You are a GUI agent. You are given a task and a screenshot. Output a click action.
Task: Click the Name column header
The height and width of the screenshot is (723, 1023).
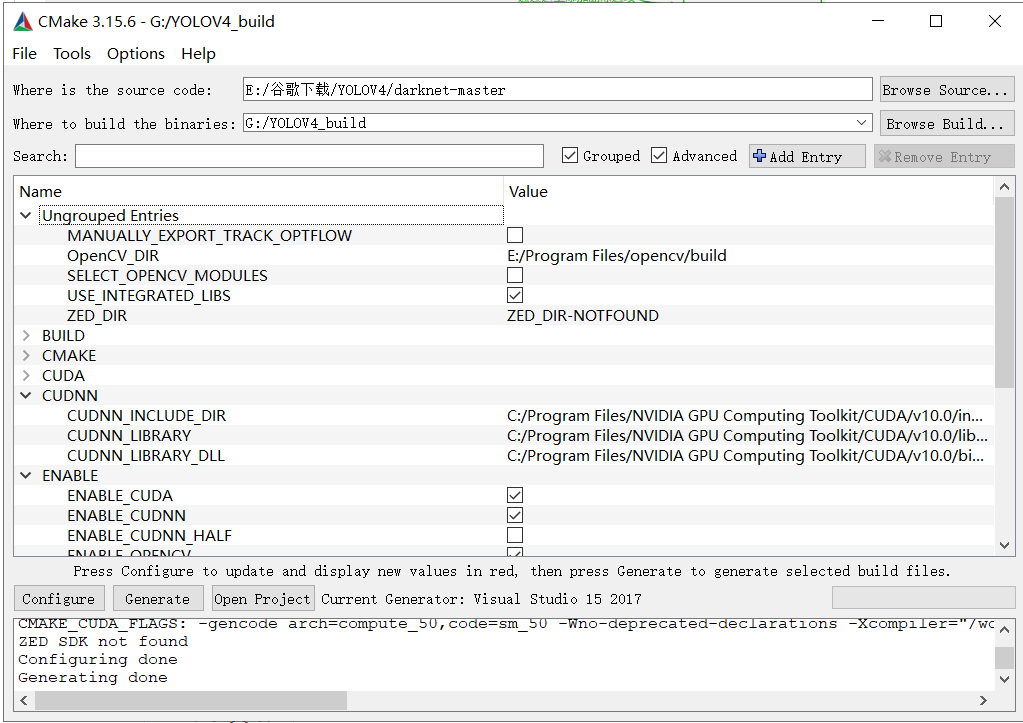click(x=40, y=192)
